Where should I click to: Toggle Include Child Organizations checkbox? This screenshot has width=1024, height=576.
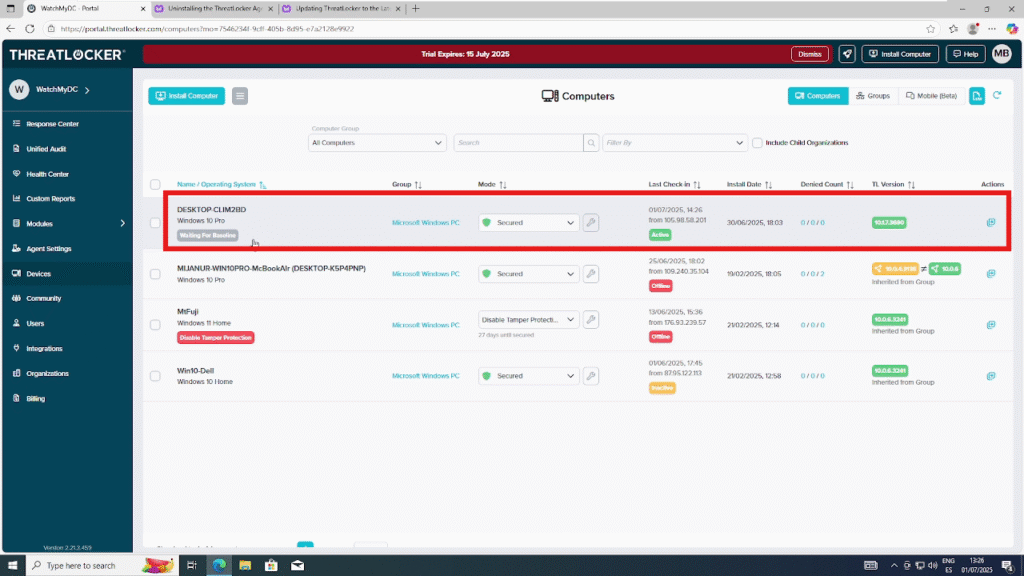757,143
